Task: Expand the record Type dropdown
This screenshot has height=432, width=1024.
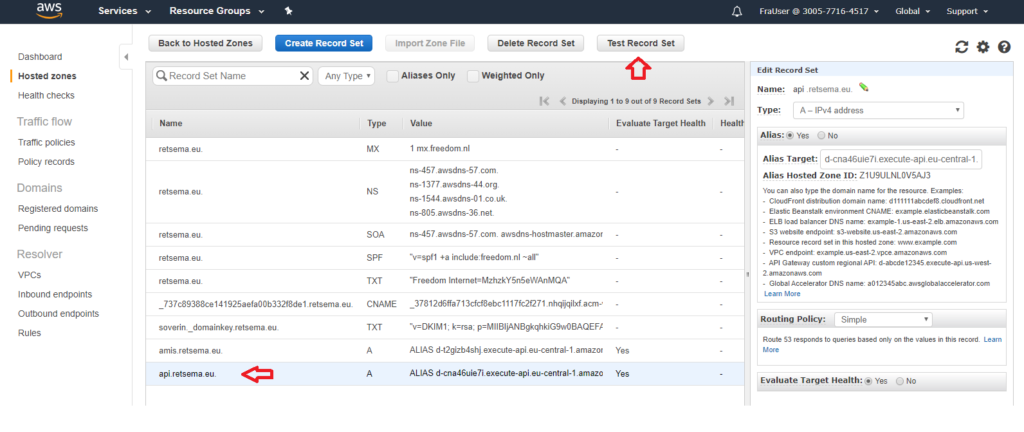Action: [x=877, y=110]
